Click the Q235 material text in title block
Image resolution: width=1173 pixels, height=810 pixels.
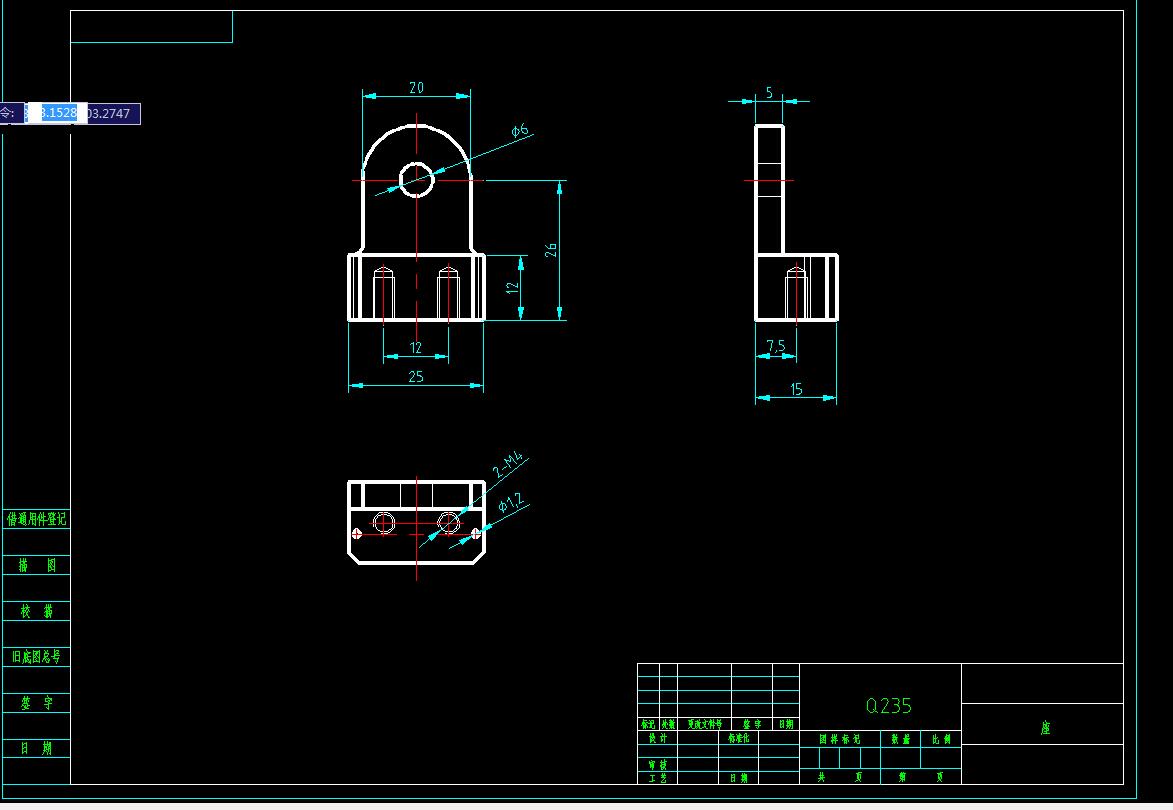click(888, 705)
